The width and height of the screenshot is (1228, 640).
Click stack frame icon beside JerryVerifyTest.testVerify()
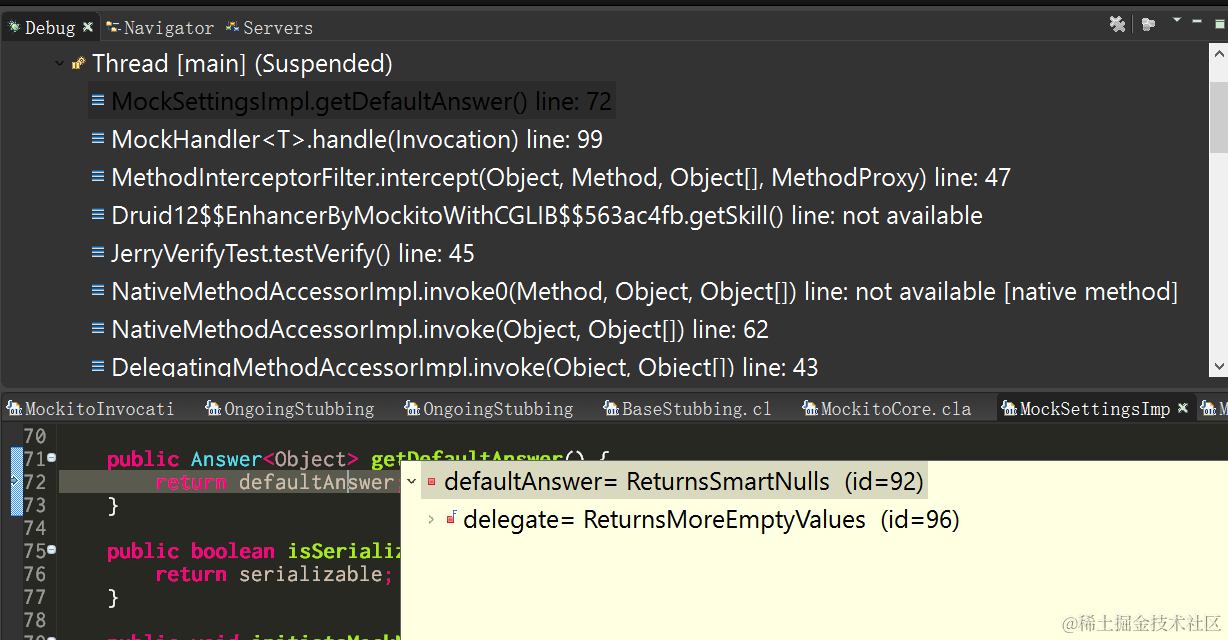click(x=98, y=254)
